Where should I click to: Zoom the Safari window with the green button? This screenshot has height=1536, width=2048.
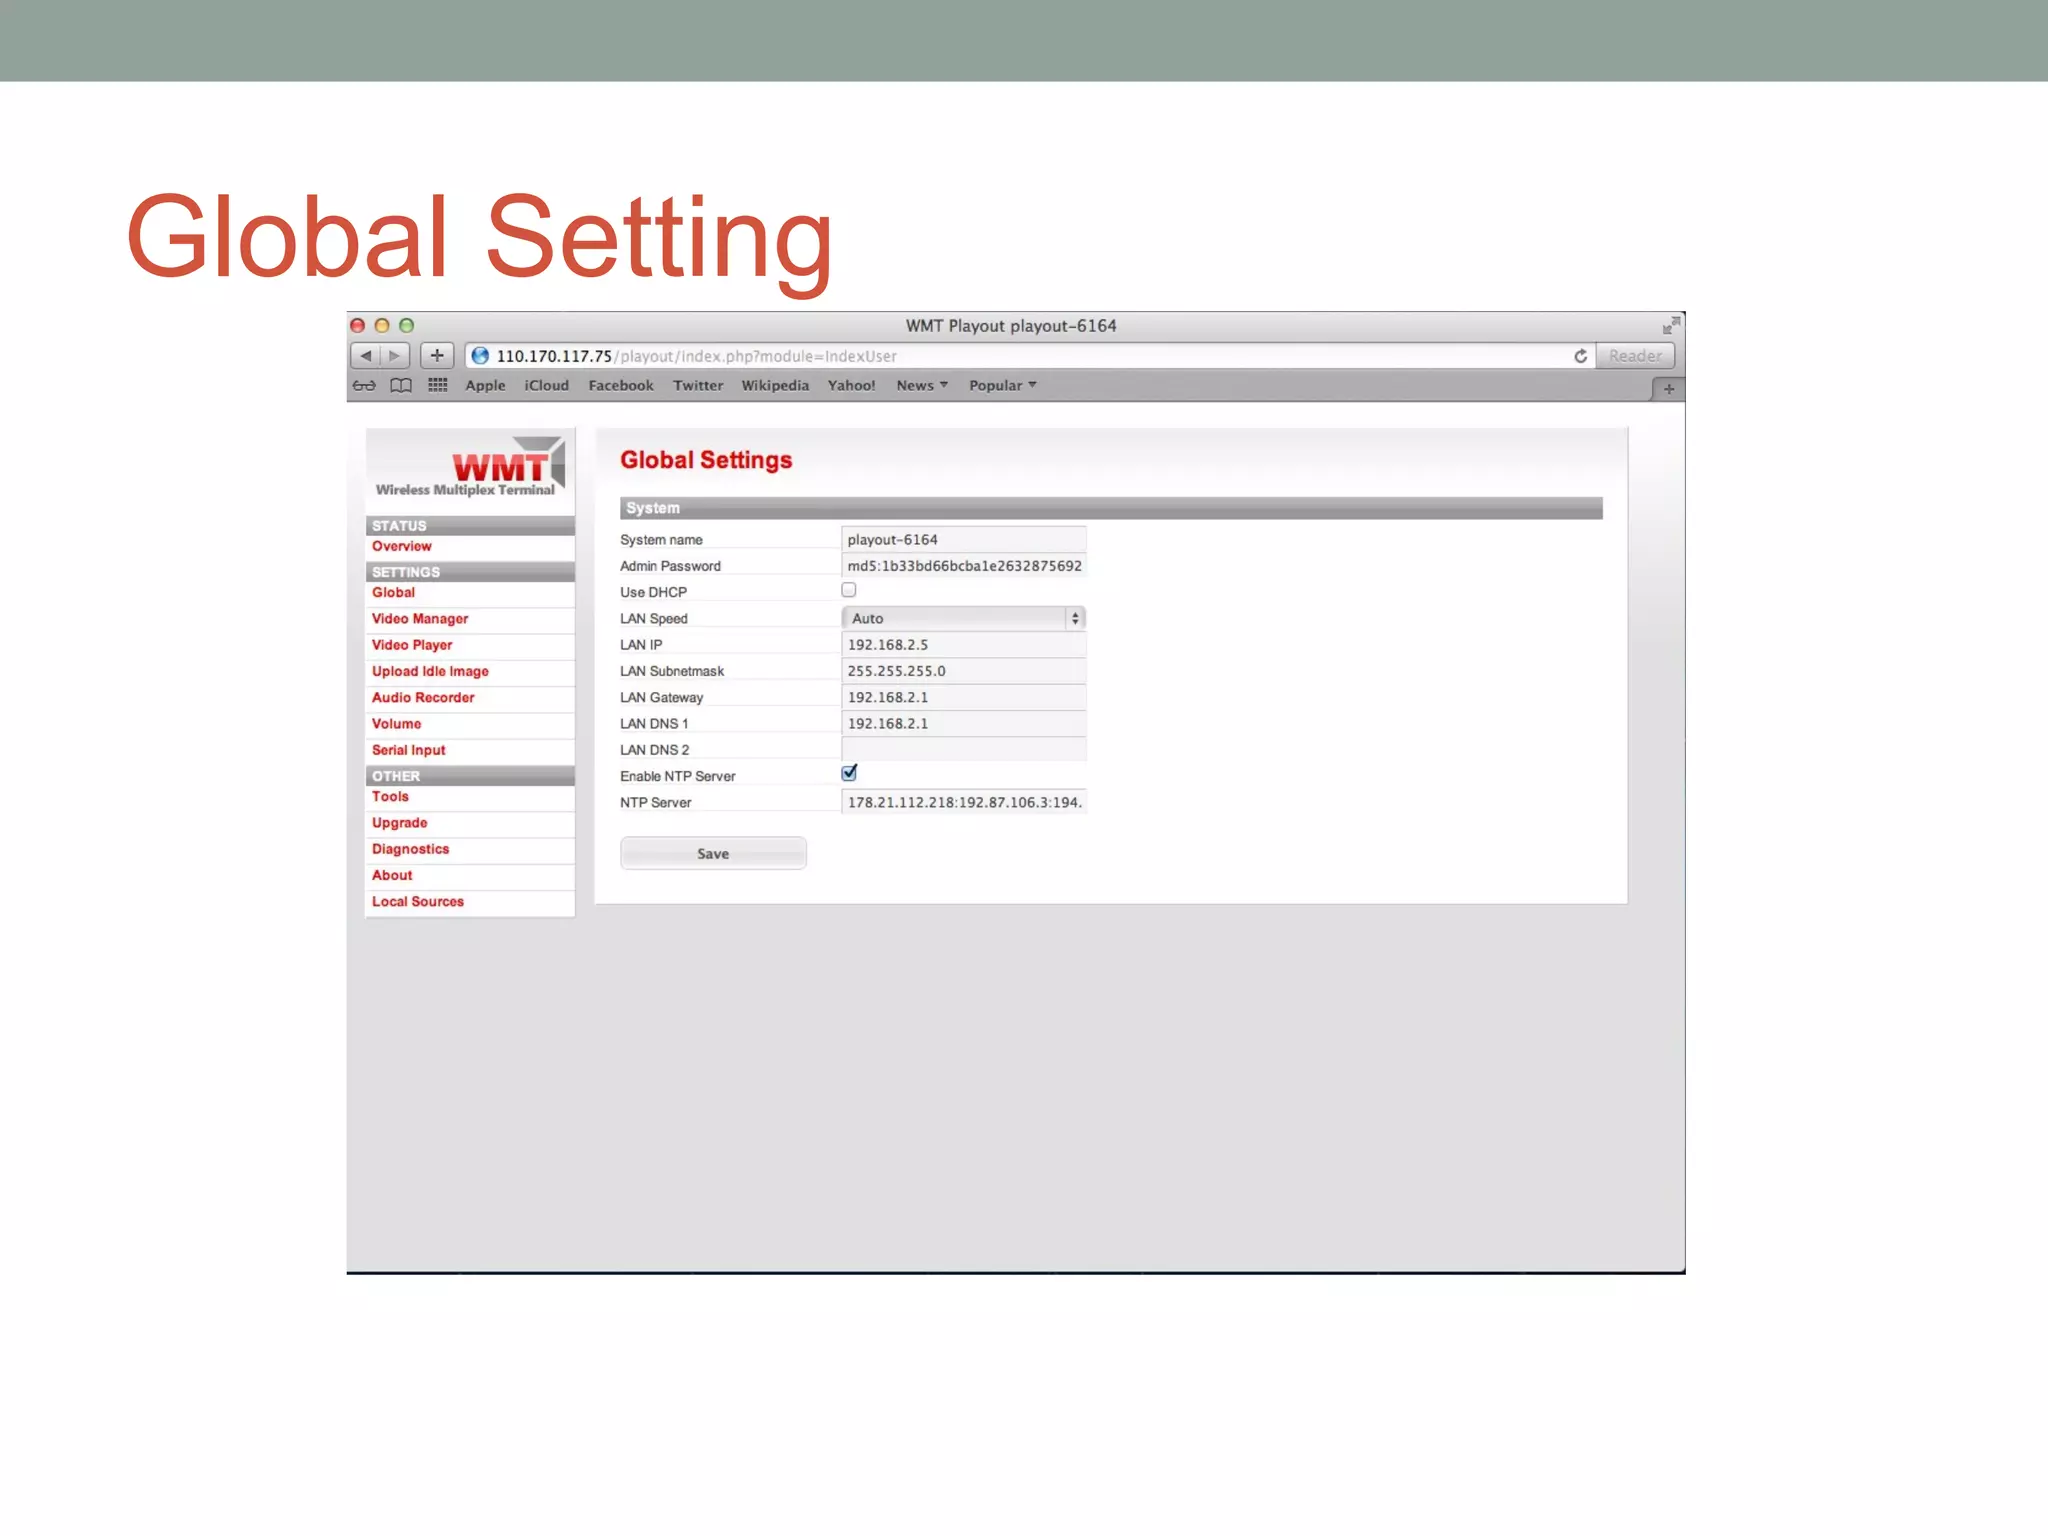coord(407,326)
